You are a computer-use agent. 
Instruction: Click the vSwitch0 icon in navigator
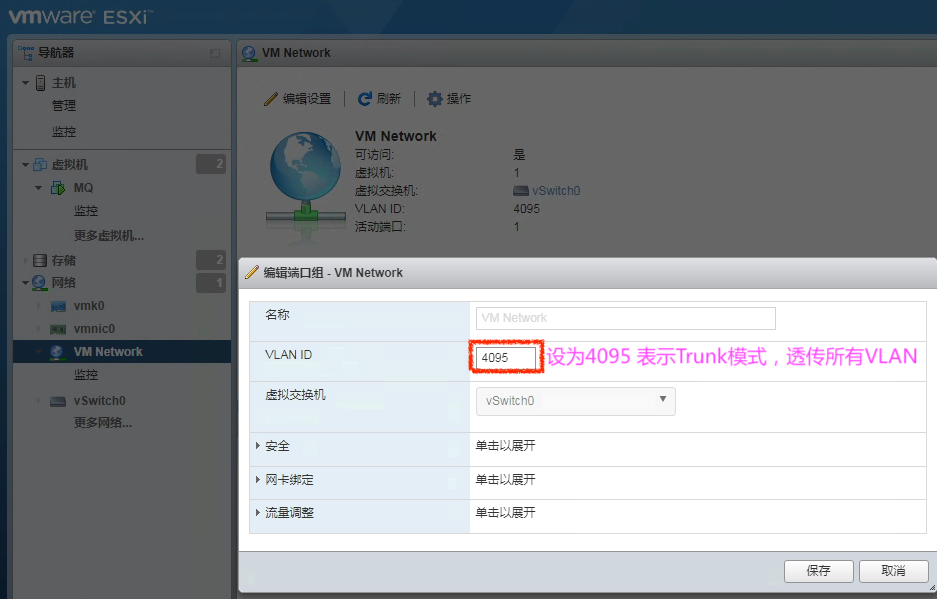pos(58,401)
